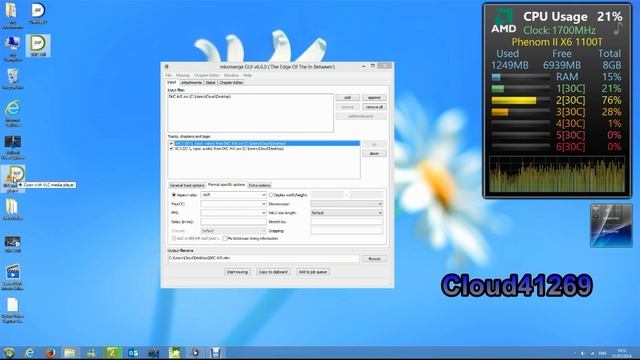Viewport: 640px width, 360px height.
Task: Click Add to job queue
Action: (x=313, y=272)
